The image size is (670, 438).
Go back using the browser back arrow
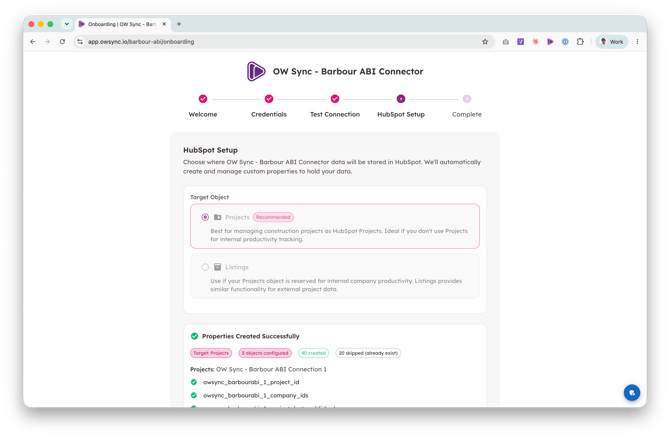pos(33,42)
